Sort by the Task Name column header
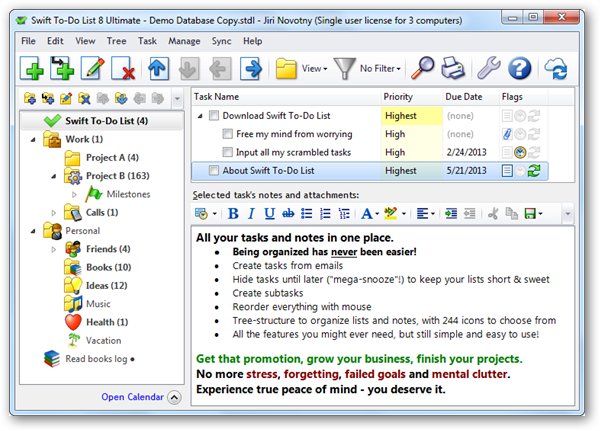 [287, 97]
